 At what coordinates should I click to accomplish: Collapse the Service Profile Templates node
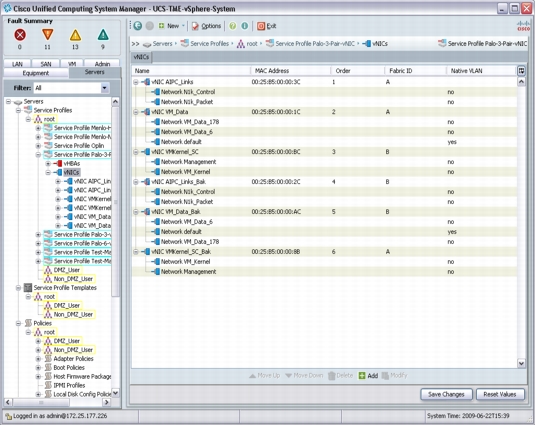pyautogui.click(x=18, y=288)
